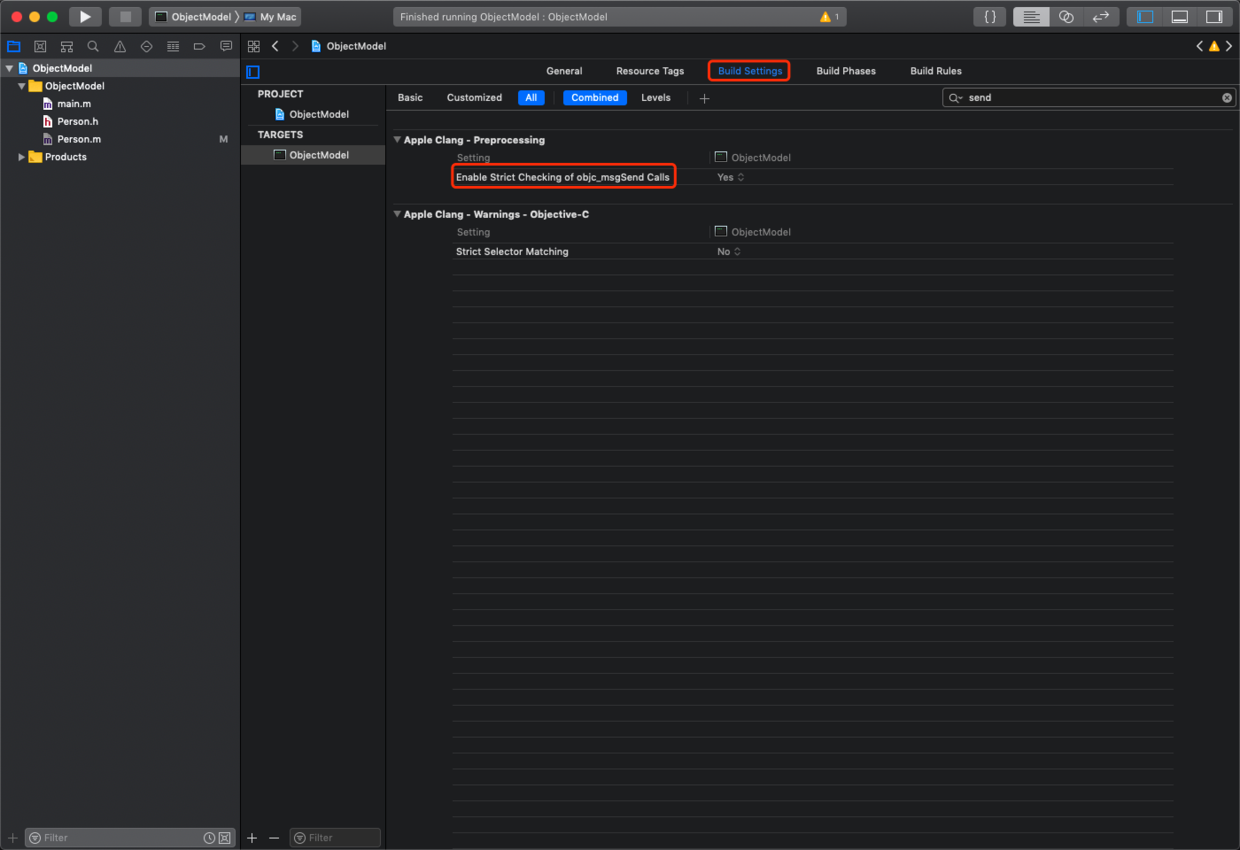The image size is (1240, 850).
Task: Toggle the navigator panel visibility
Action: 1145,17
